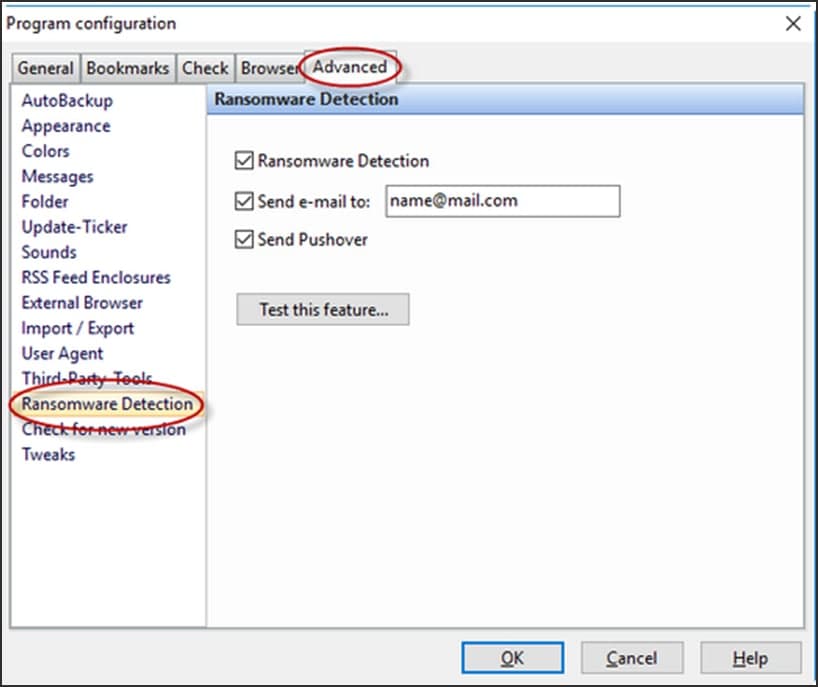Select the Check tab
The width and height of the screenshot is (818, 687).
pyautogui.click(x=205, y=68)
